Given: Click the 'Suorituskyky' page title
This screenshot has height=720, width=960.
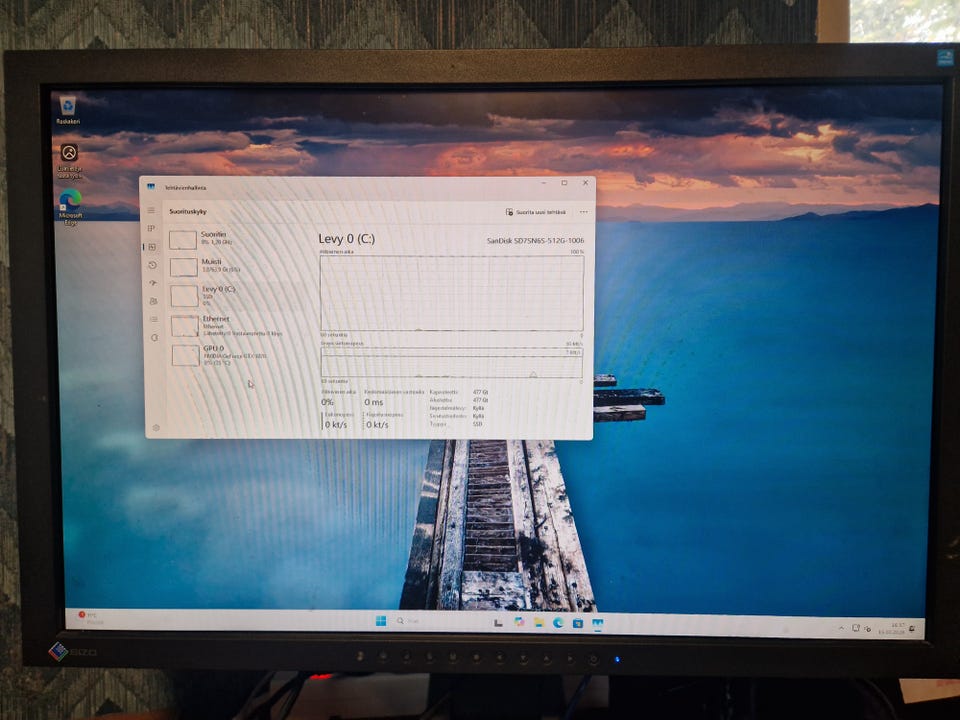Looking at the screenshot, I should [x=188, y=211].
